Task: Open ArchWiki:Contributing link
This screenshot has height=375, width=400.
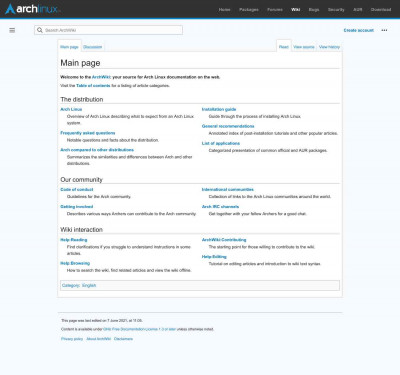Action: pyautogui.click(x=224, y=240)
